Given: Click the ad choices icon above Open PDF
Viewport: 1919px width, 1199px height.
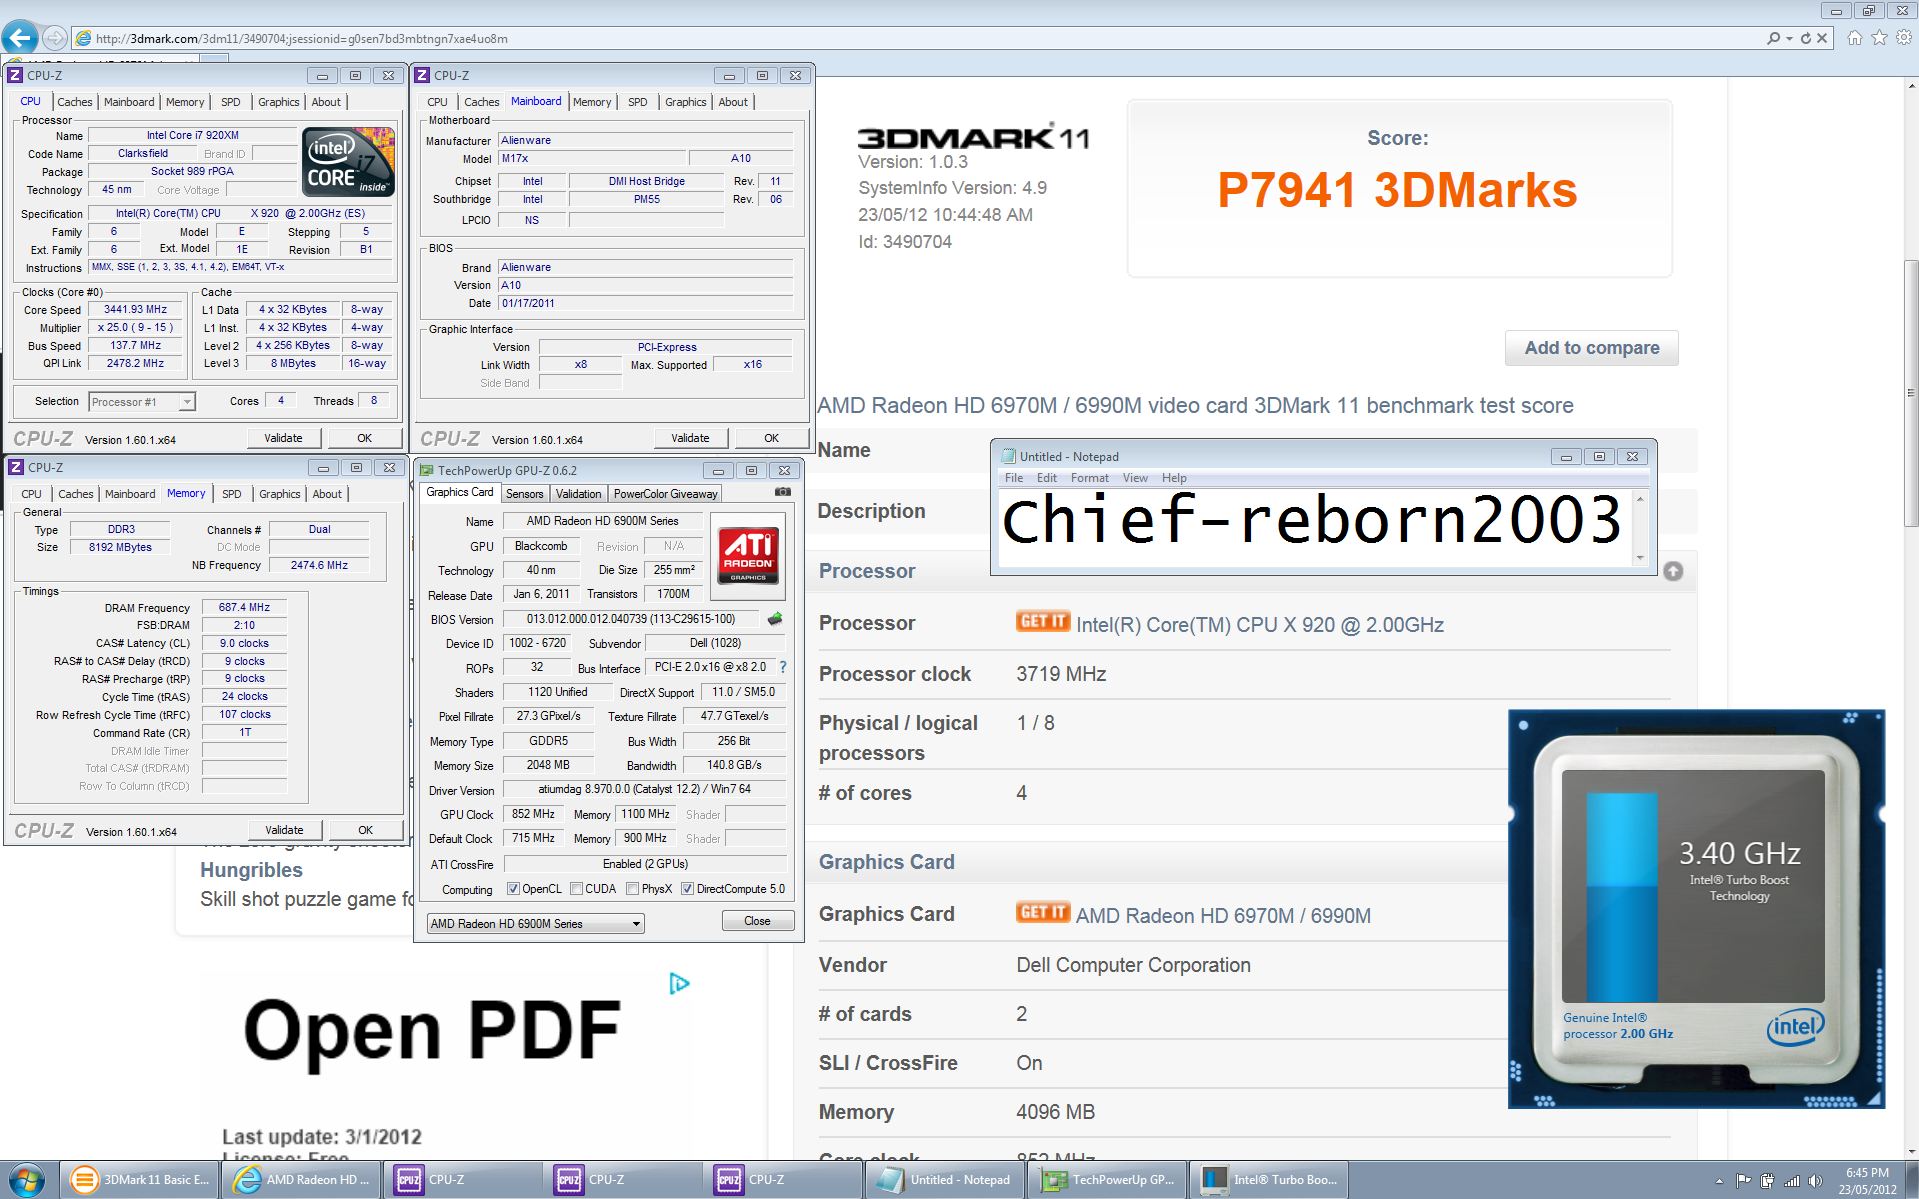Looking at the screenshot, I should [679, 984].
